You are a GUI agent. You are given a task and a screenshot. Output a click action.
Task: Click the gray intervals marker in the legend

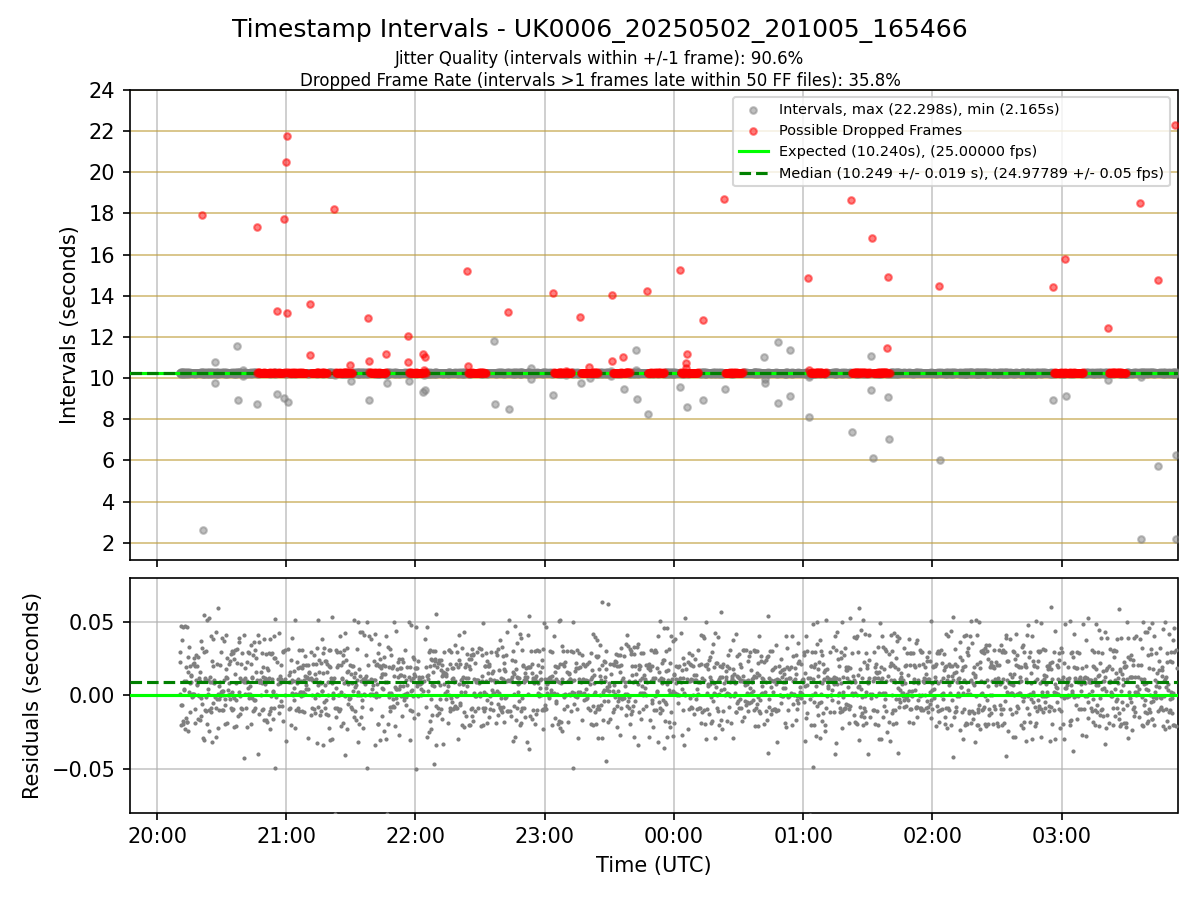coord(754,109)
